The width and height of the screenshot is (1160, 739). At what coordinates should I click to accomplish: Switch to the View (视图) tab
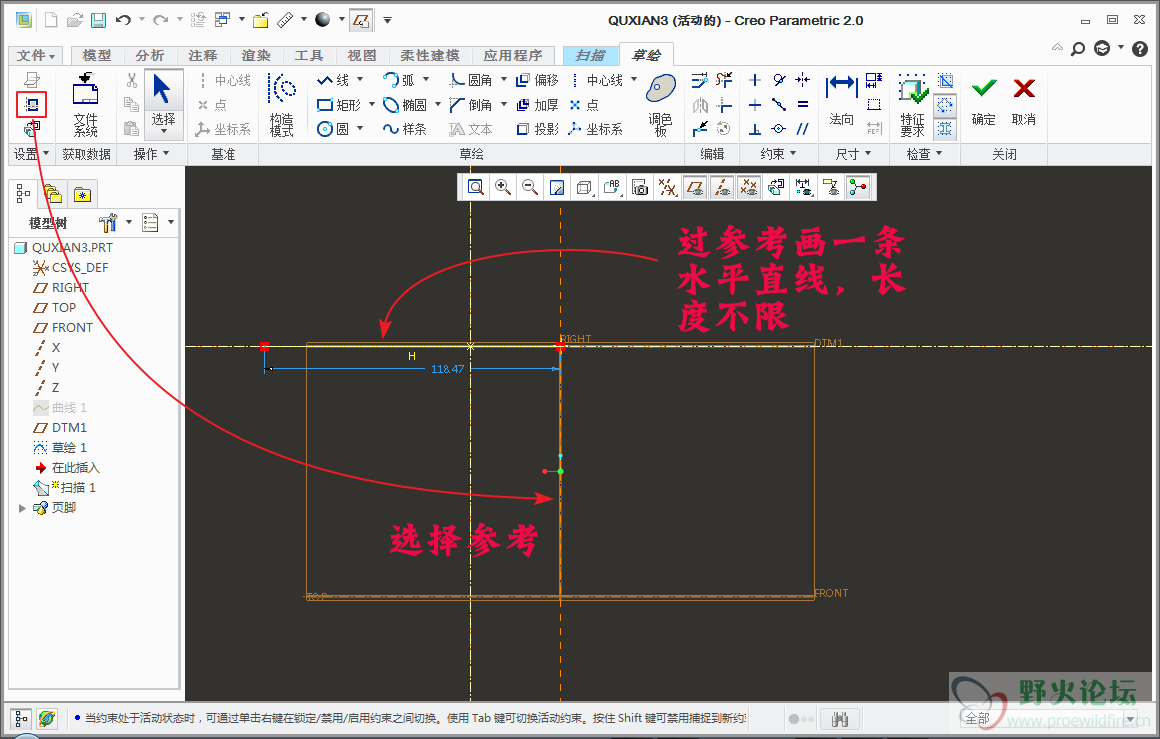(x=362, y=55)
